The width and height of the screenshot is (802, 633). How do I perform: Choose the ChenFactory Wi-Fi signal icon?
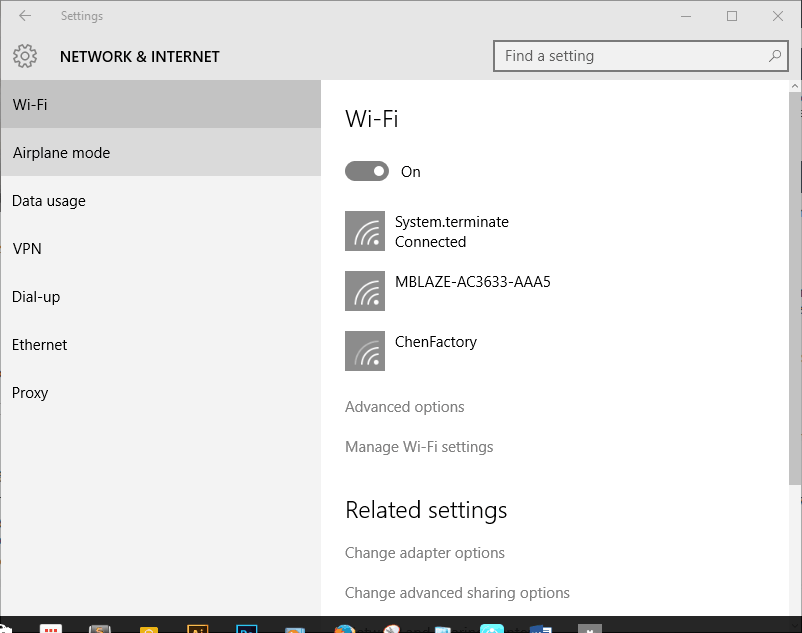(365, 351)
